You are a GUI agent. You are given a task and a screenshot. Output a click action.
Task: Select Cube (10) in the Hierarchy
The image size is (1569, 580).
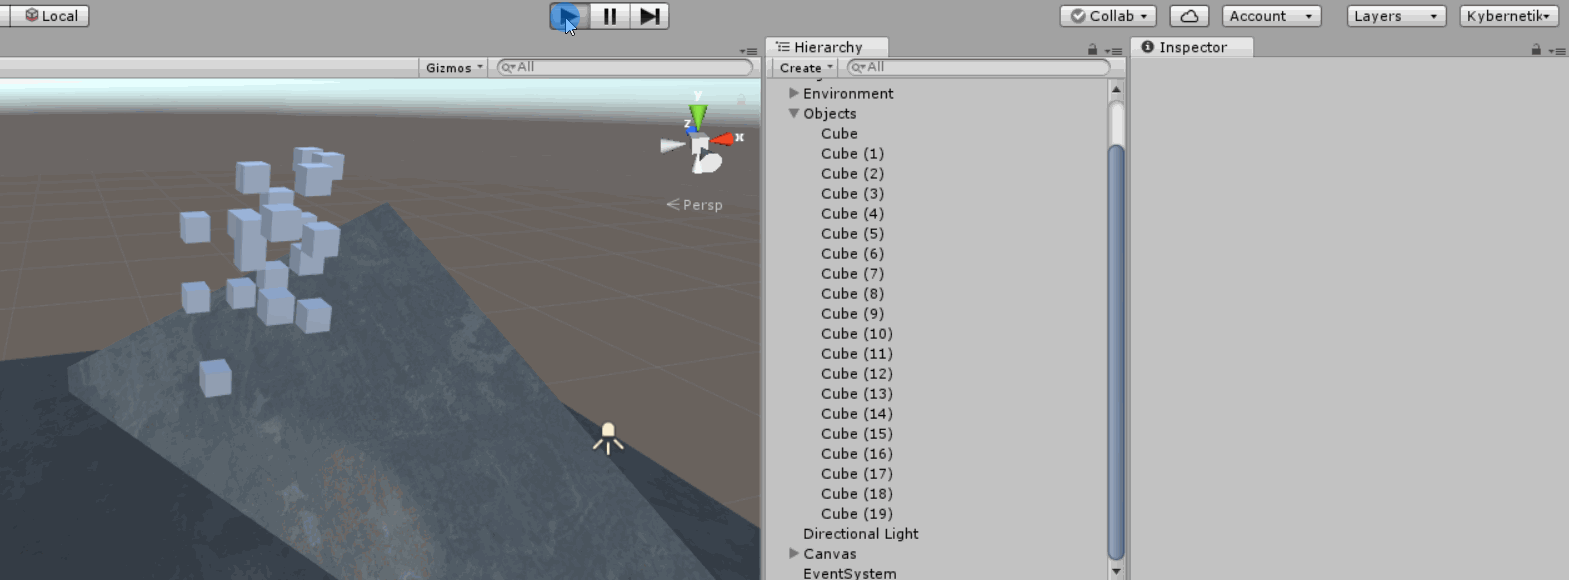pos(856,333)
